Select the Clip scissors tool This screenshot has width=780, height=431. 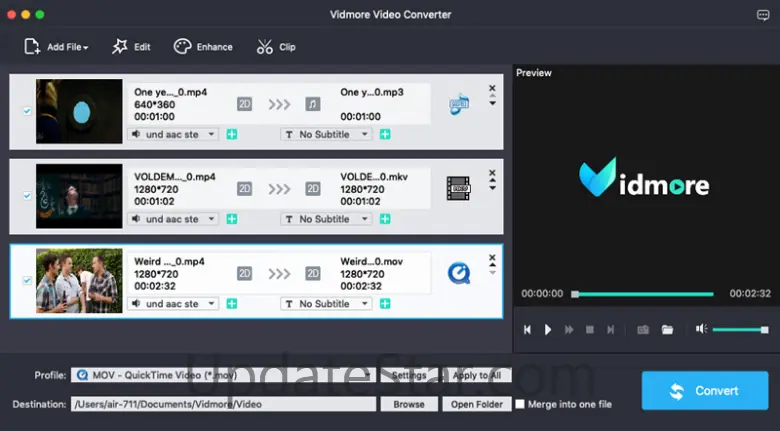pyautogui.click(x=276, y=47)
